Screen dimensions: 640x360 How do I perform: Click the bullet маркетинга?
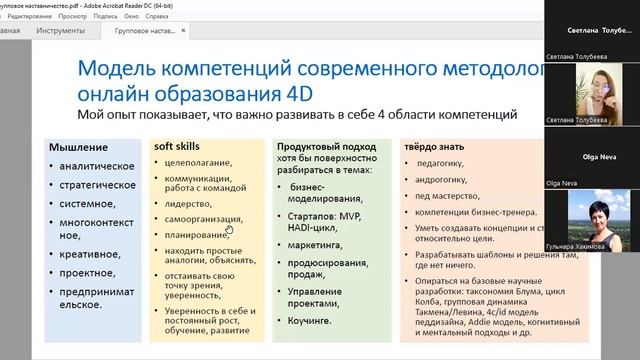tap(315, 245)
